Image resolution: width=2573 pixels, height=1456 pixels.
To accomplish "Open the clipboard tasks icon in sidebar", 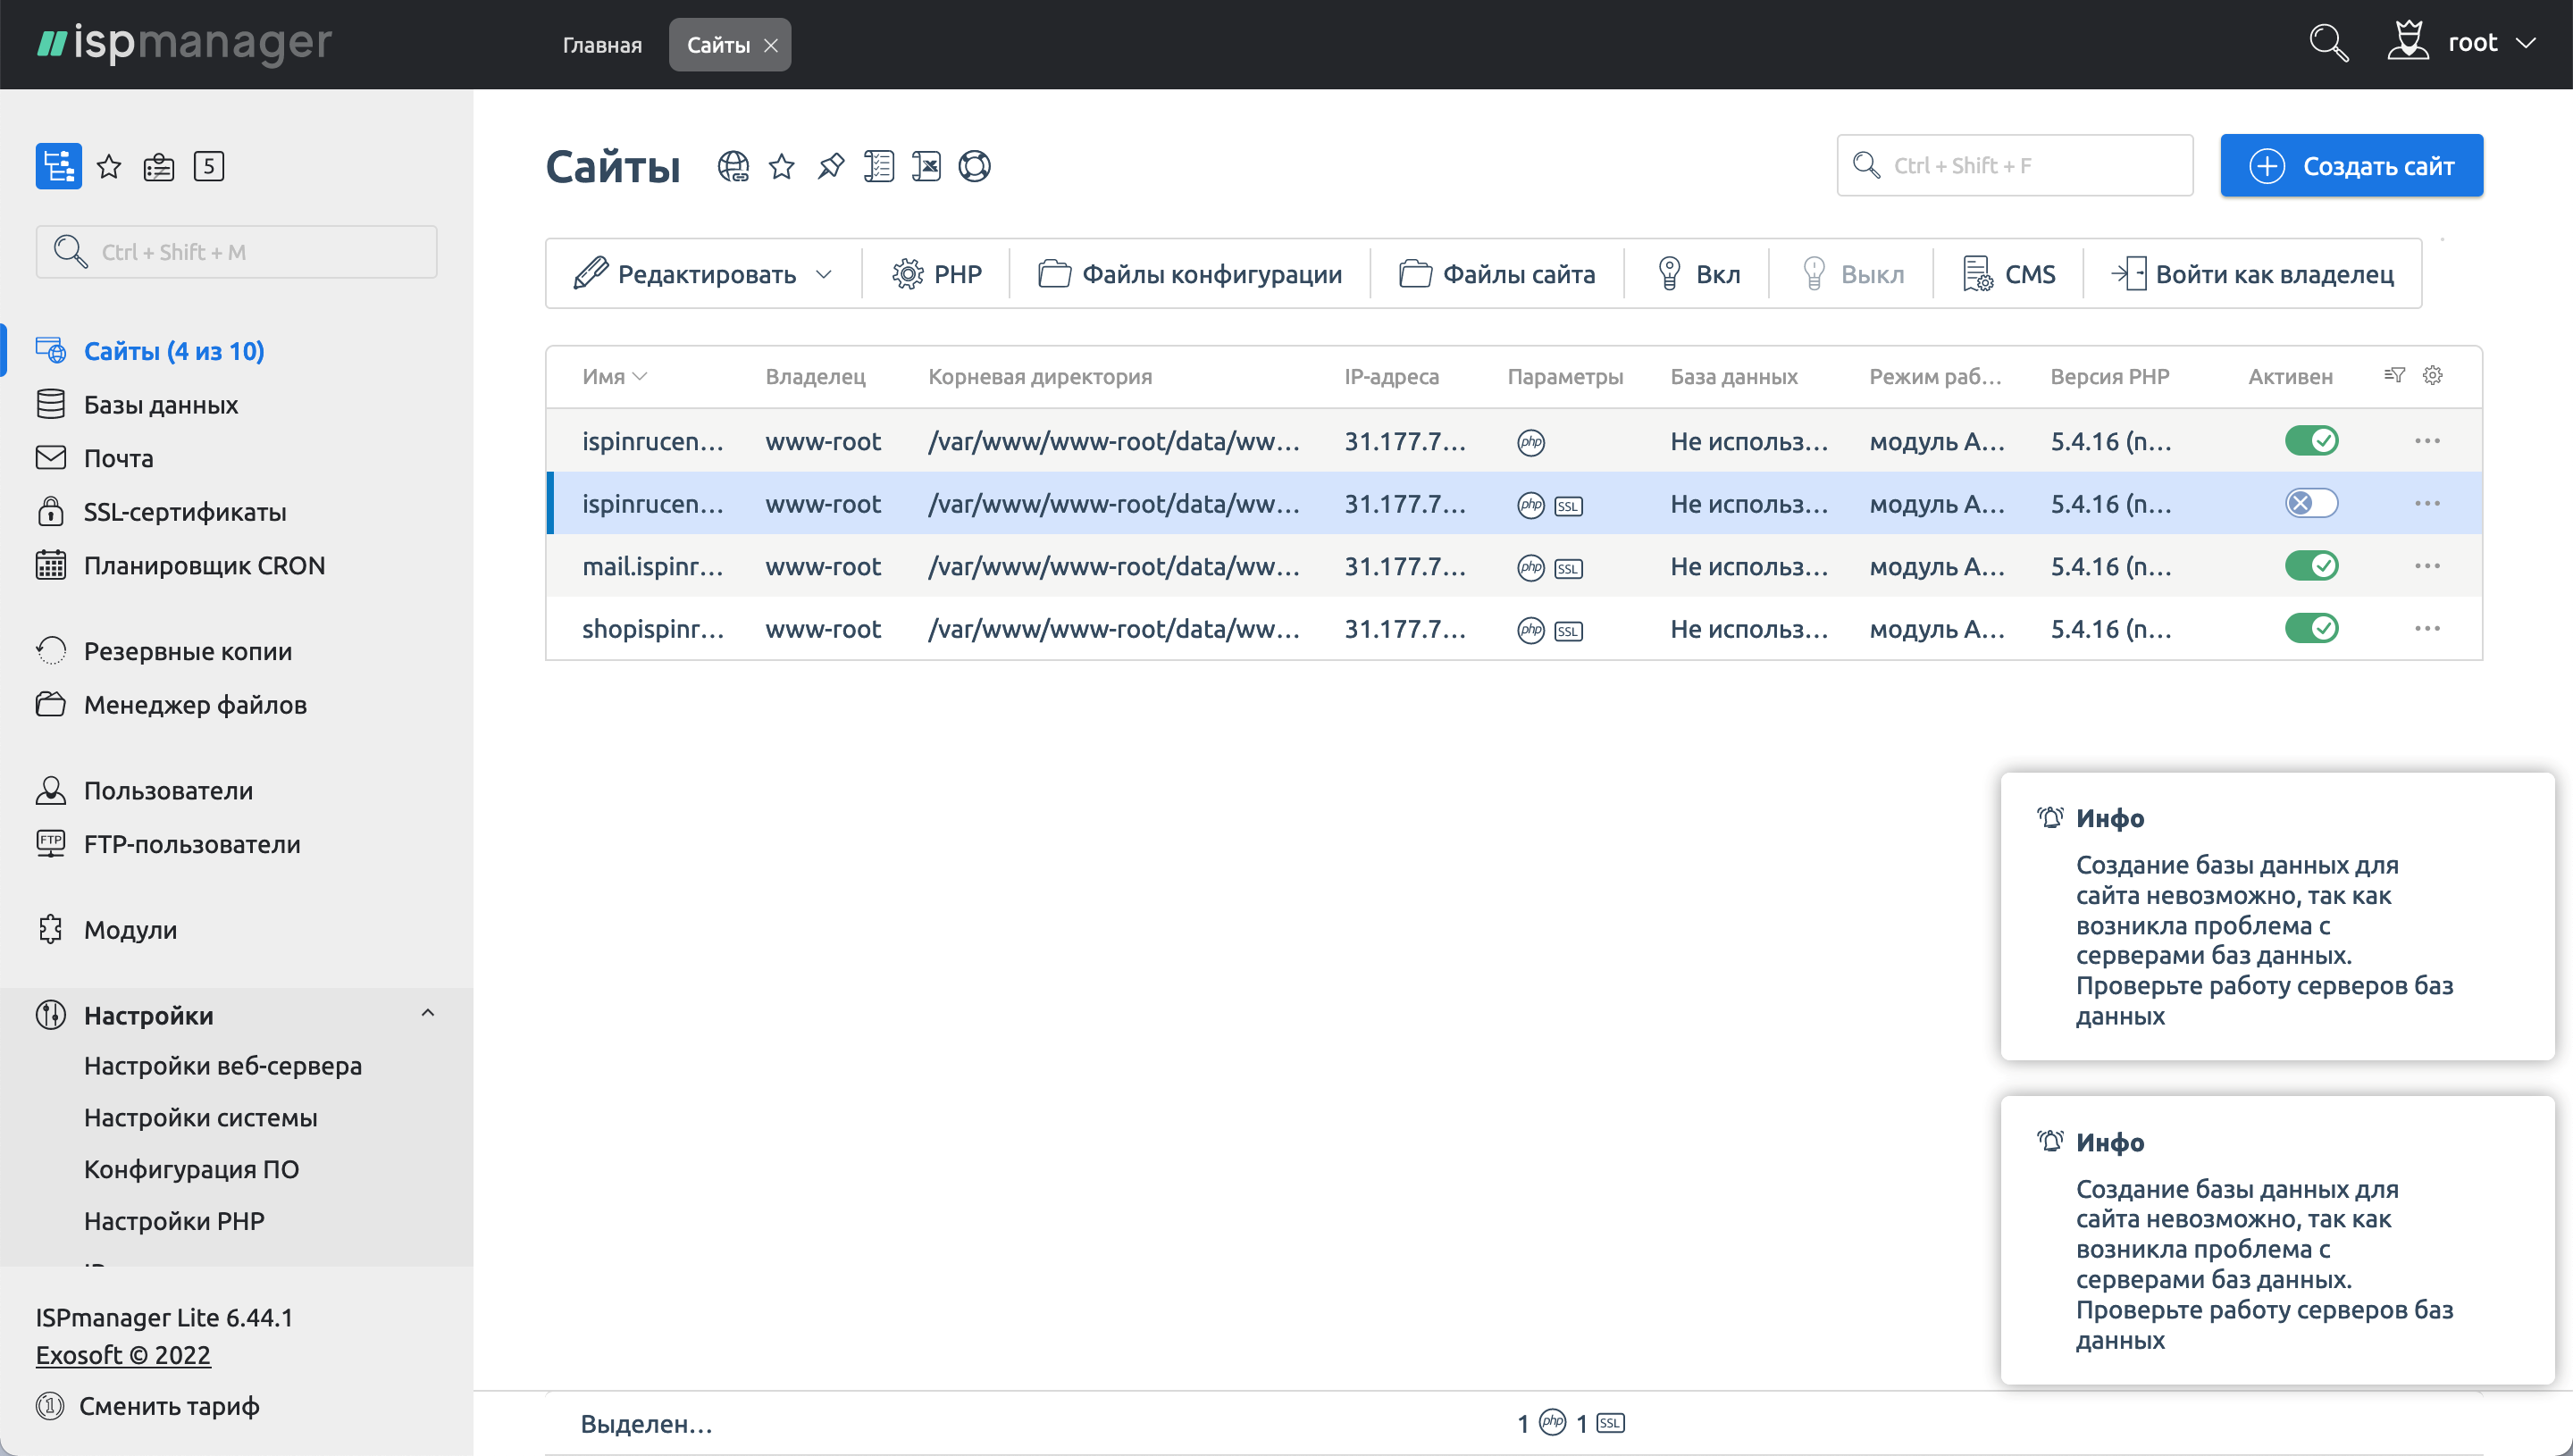I will tap(159, 166).
